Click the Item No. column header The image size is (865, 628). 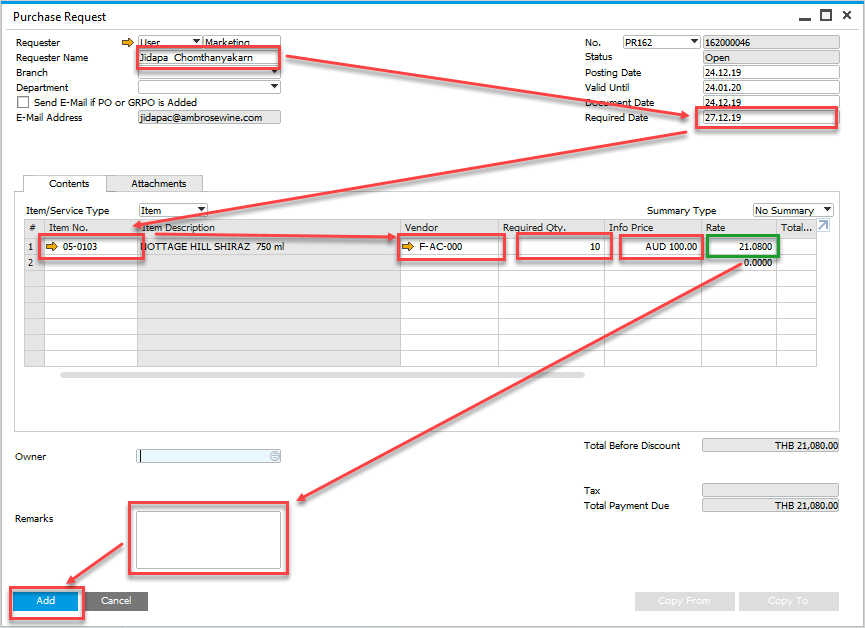[x=90, y=227]
